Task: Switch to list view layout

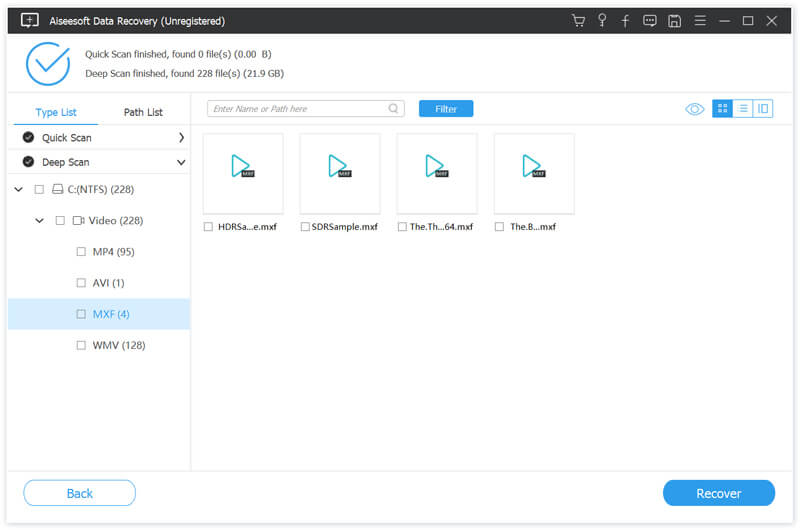Action: click(x=743, y=109)
